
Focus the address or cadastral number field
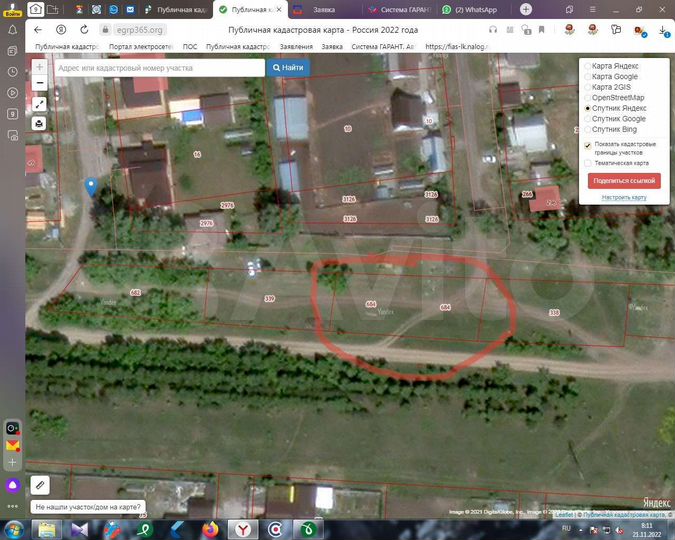point(159,68)
